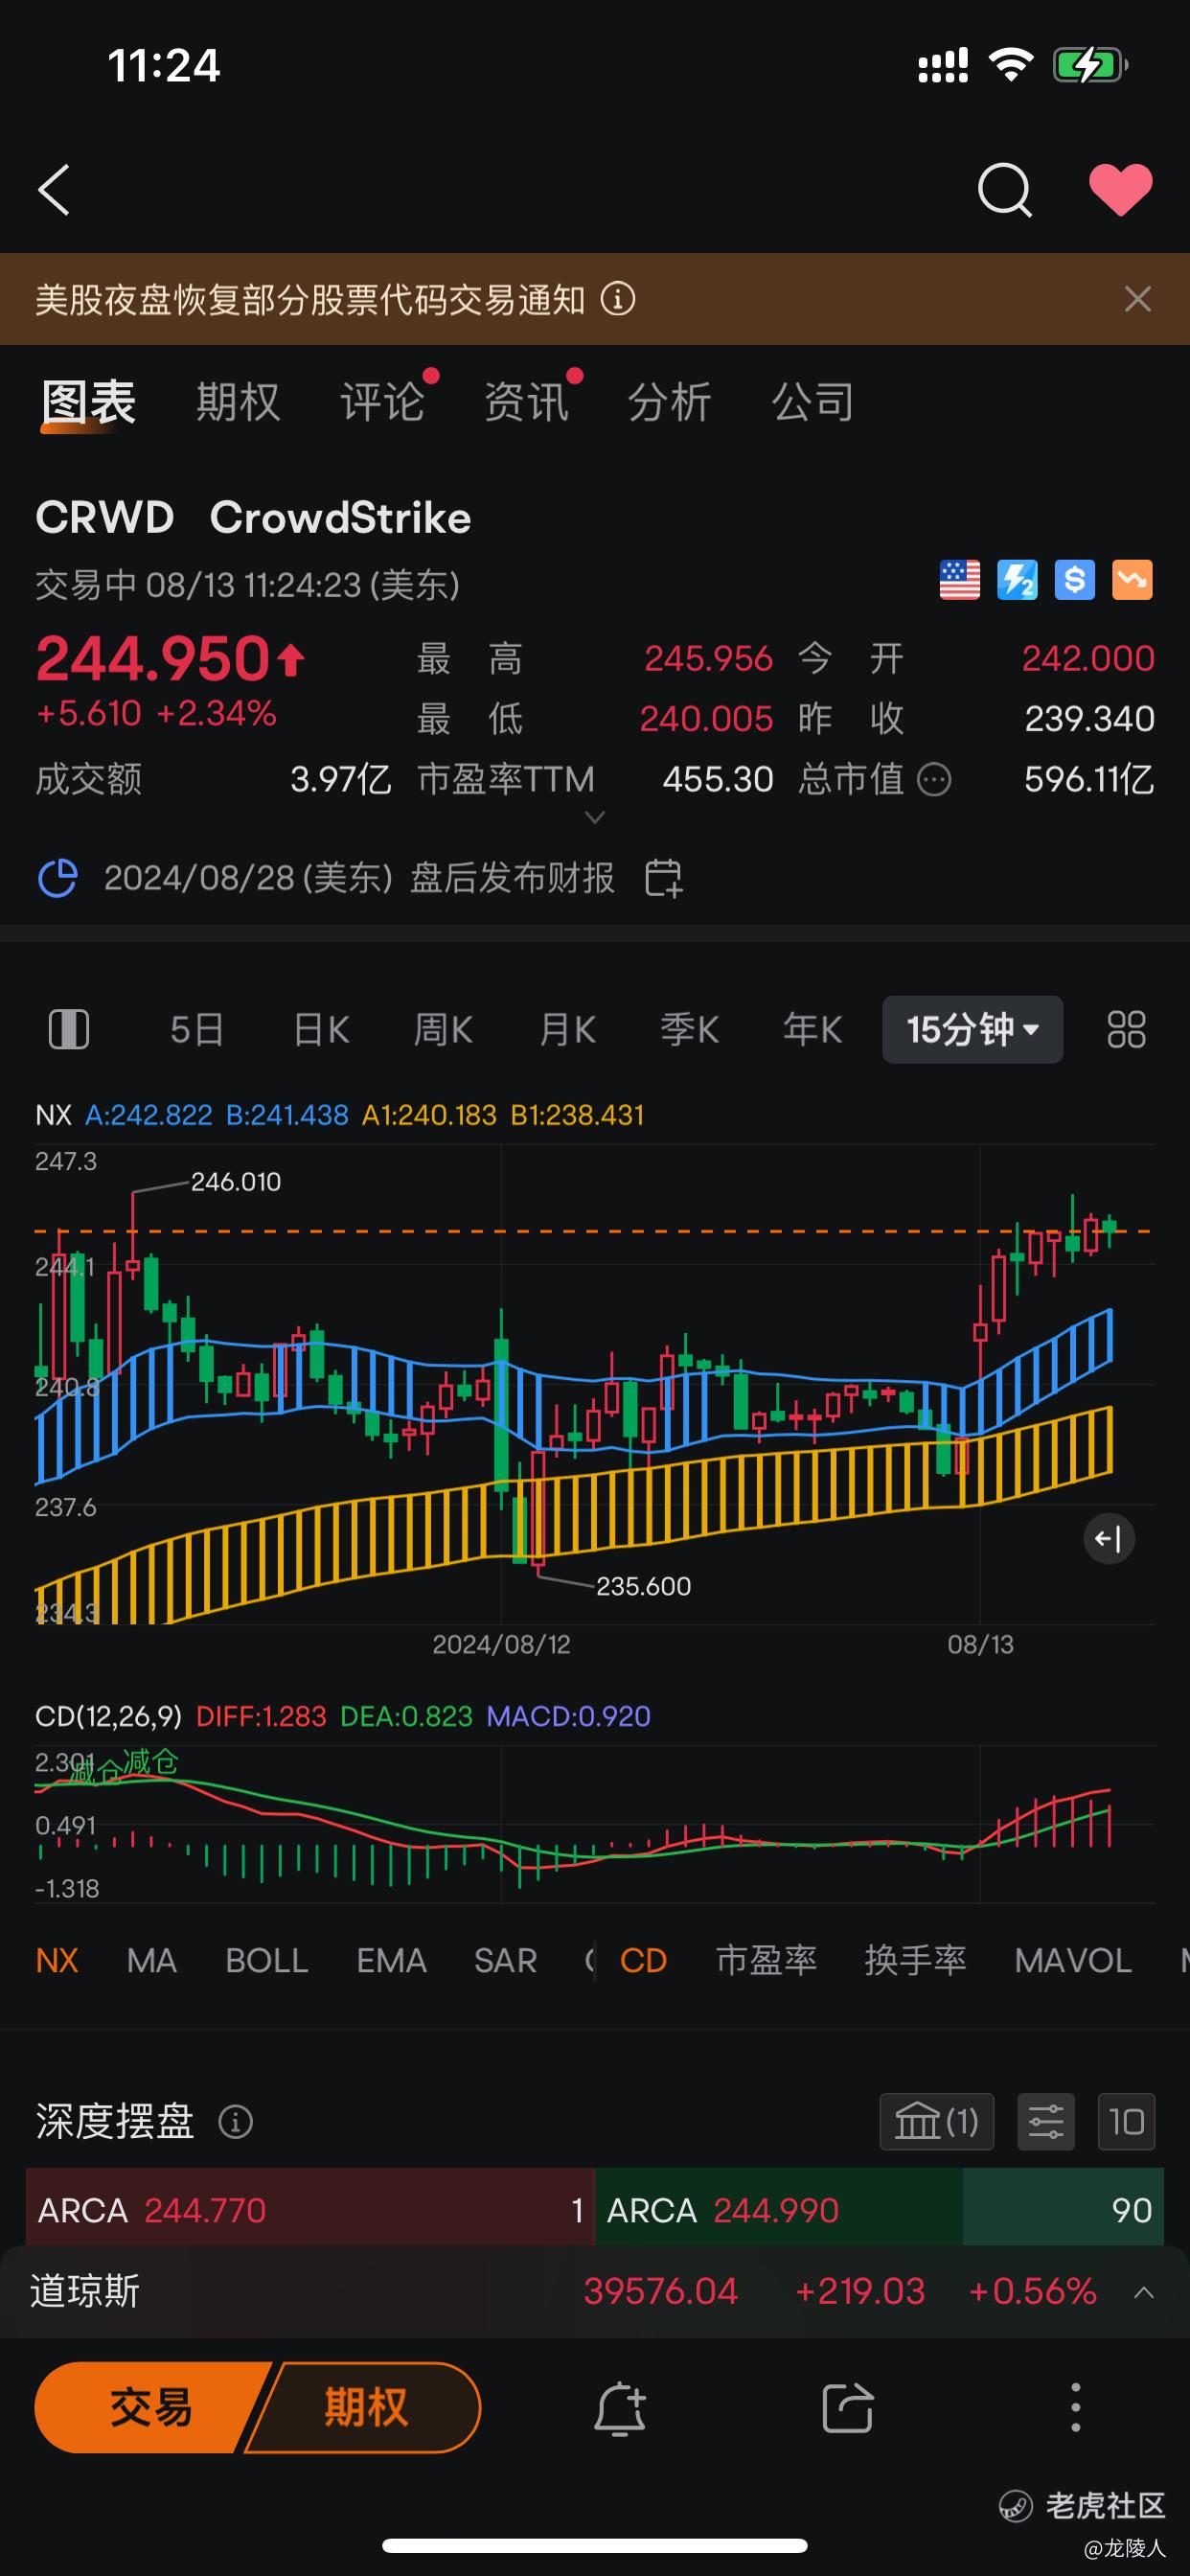This screenshot has width=1190, height=2576.
Task: Tap the US flag market icon
Action: [x=960, y=580]
